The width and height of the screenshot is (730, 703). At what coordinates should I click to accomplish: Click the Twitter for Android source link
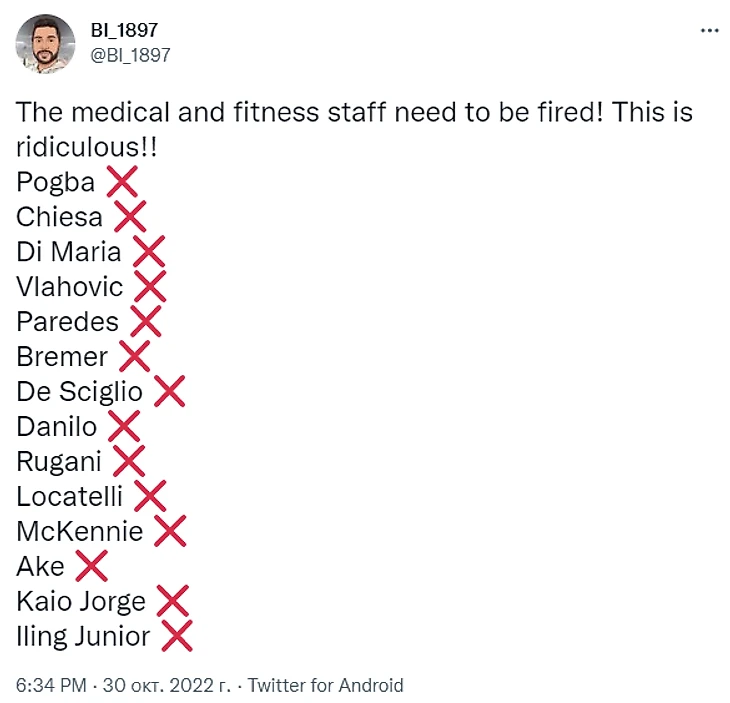coord(325,685)
